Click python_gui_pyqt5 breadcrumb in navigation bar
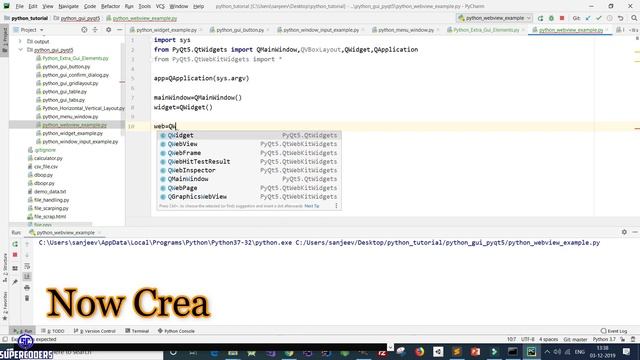The image size is (640, 360). pos(80,18)
